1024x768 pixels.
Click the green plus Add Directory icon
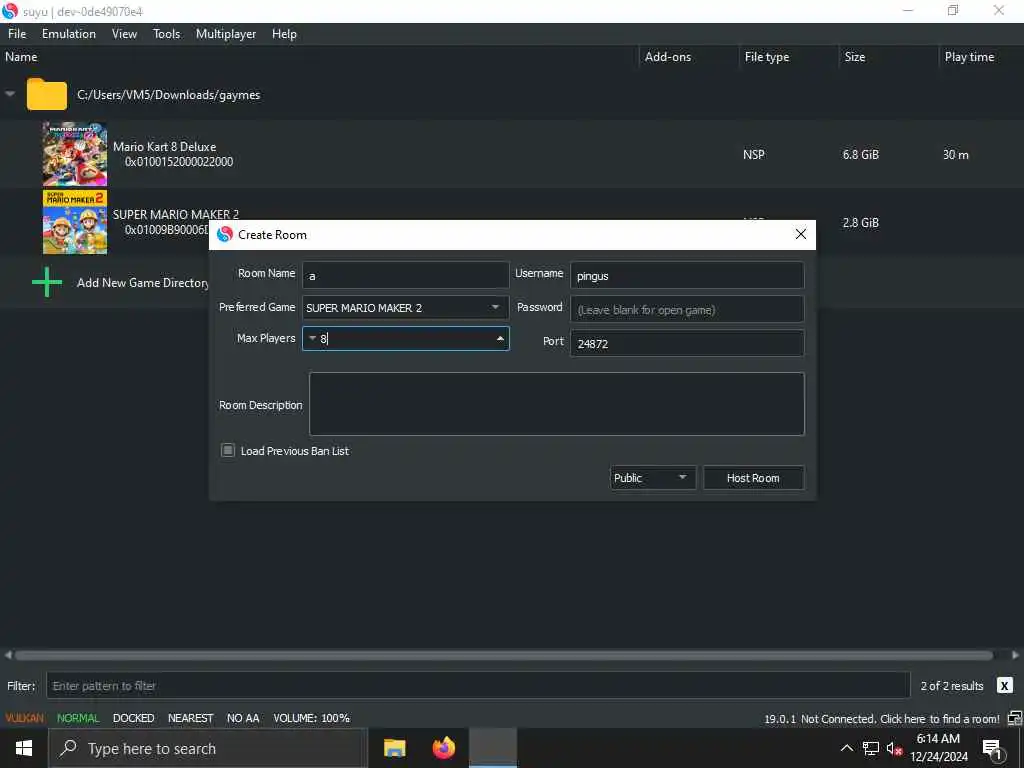[47, 282]
